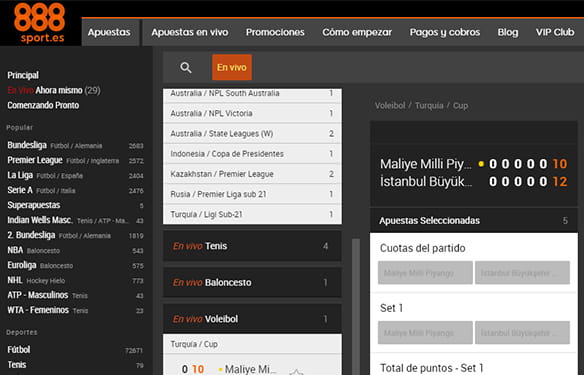Go to Cómo empezar
The image size is (584, 375).
pyautogui.click(x=357, y=32)
